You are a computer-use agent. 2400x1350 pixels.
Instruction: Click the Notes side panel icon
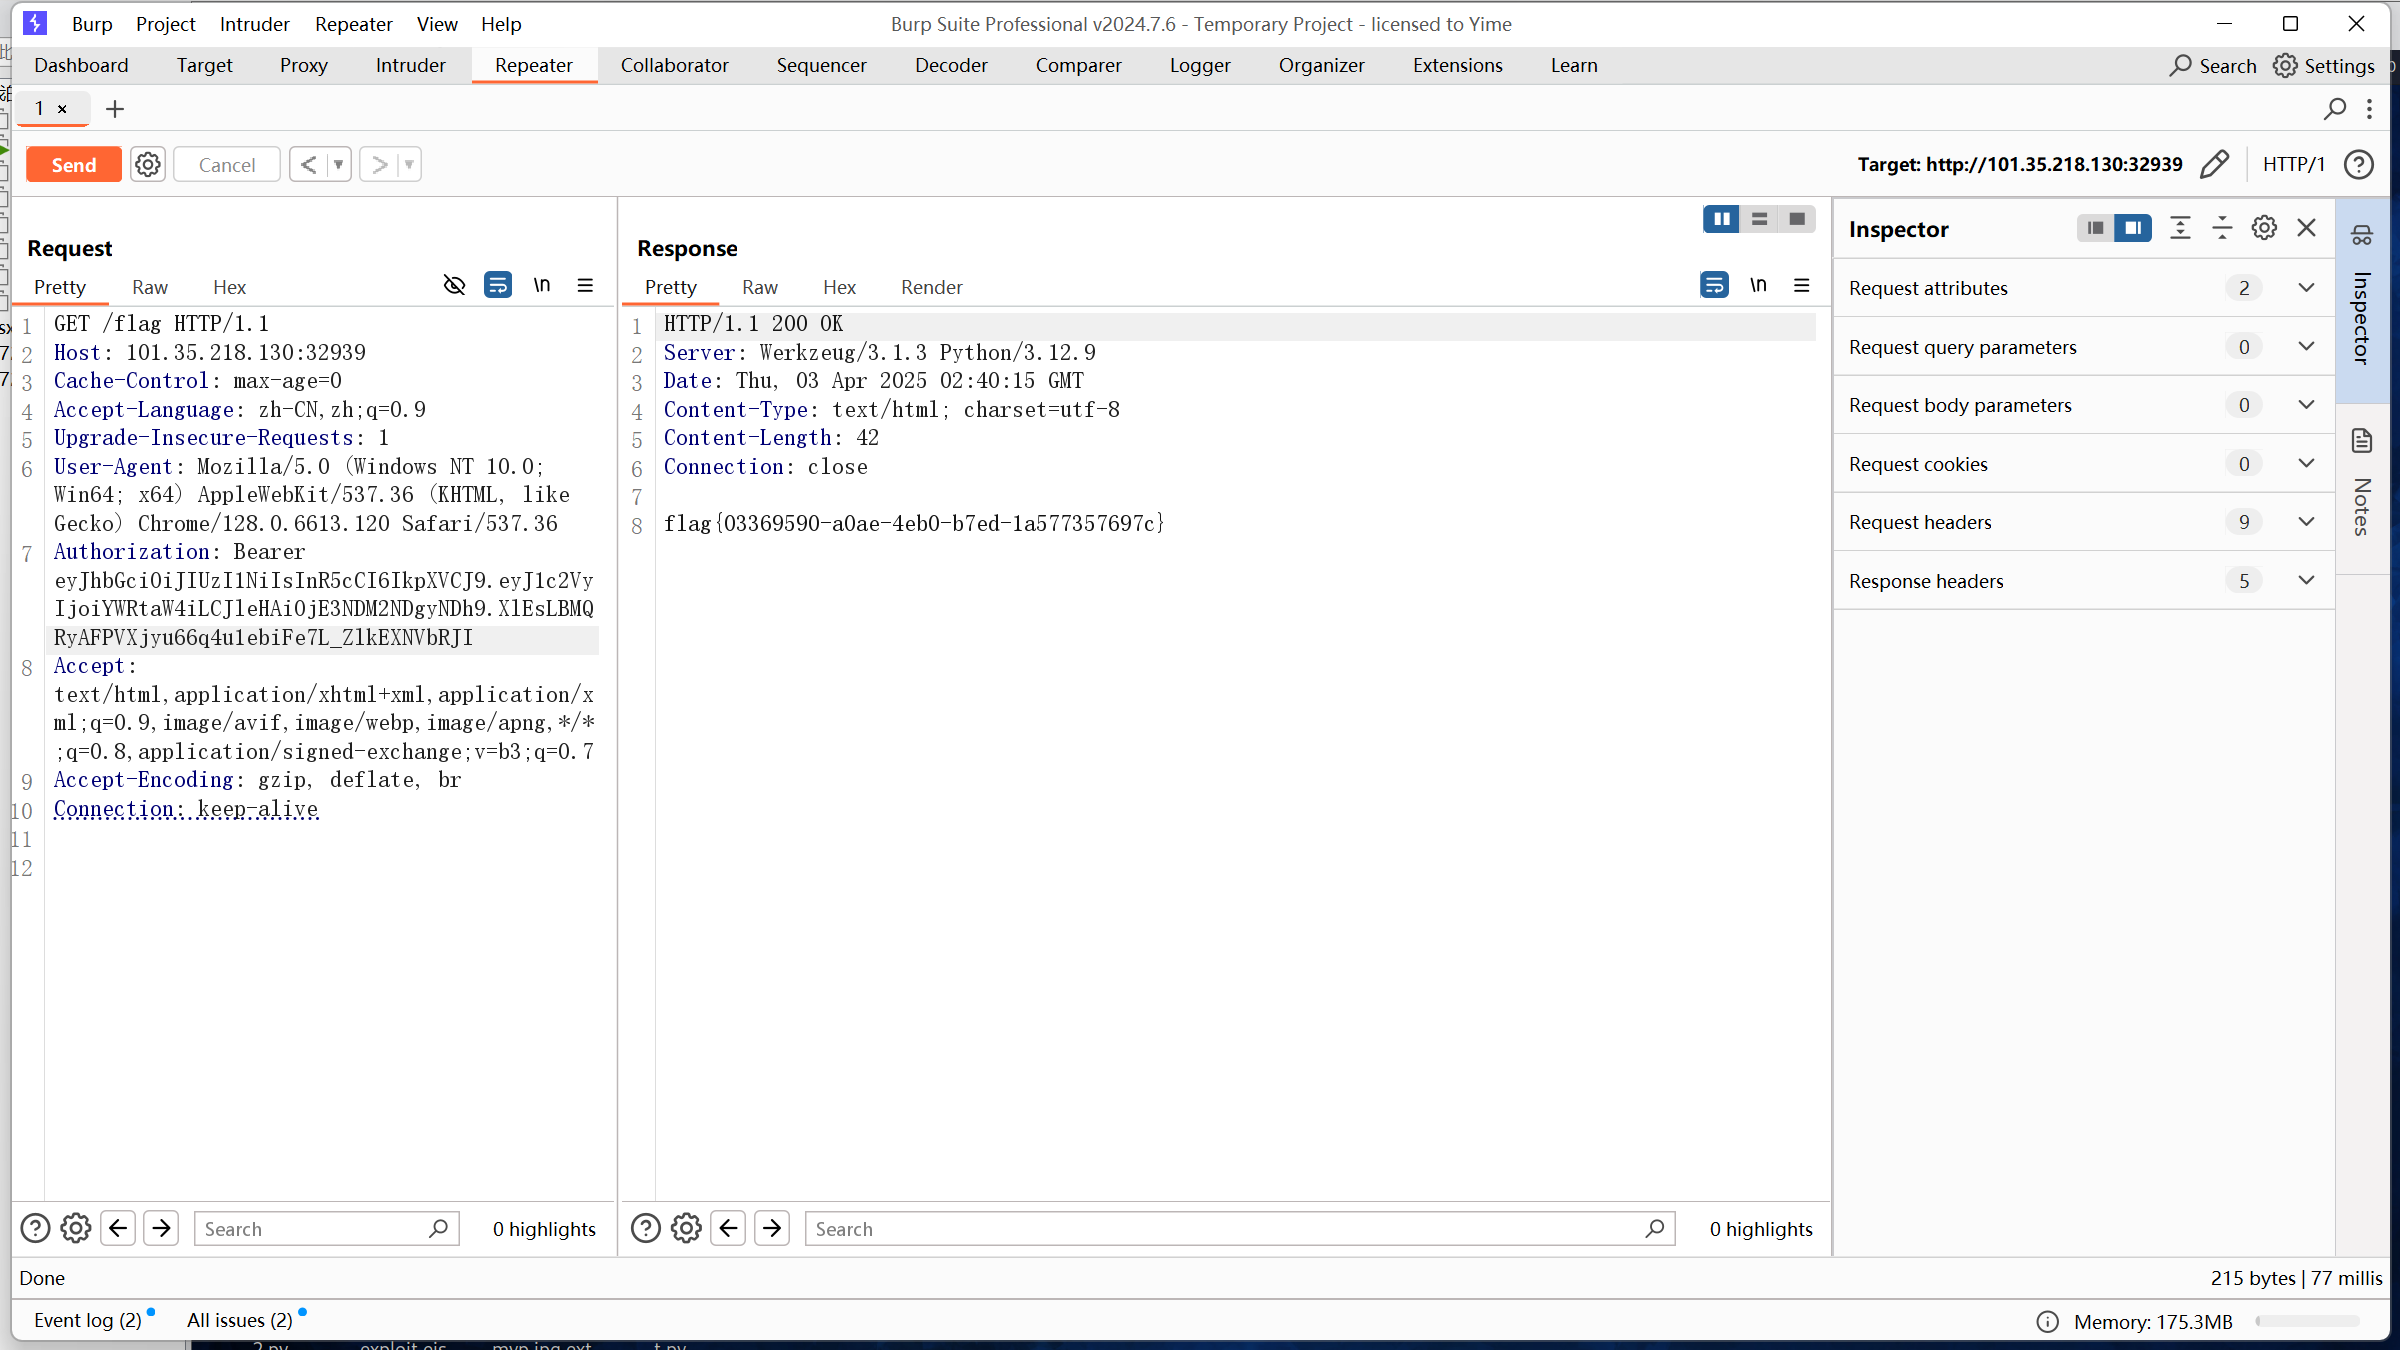pyautogui.click(x=2362, y=441)
